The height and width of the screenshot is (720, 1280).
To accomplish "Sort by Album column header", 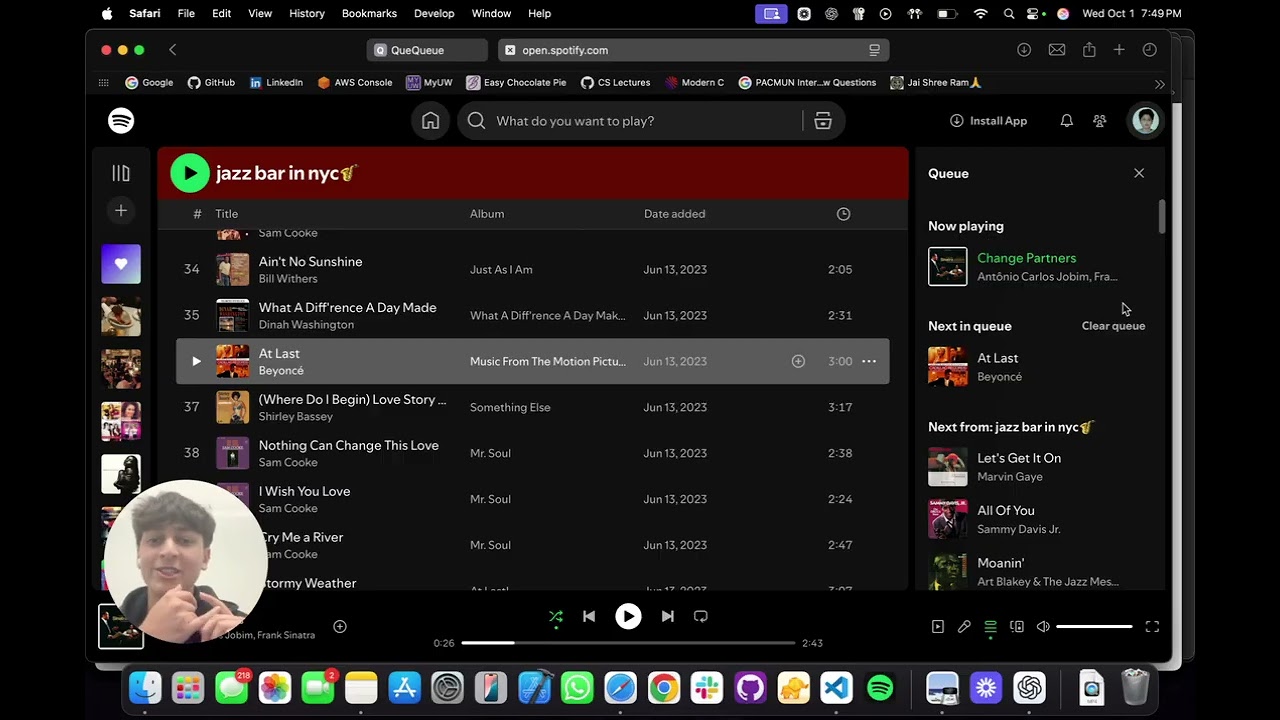I will (487, 214).
